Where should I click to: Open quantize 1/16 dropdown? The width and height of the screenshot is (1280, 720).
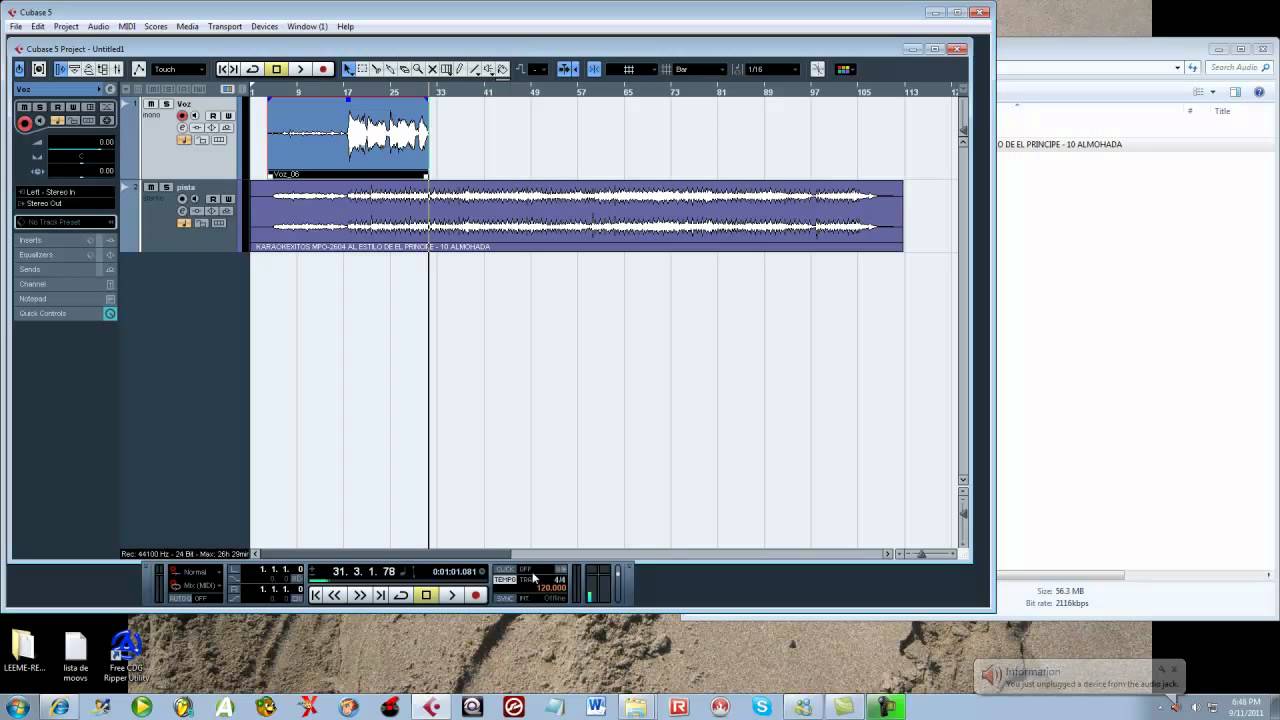click(x=773, y=69)
